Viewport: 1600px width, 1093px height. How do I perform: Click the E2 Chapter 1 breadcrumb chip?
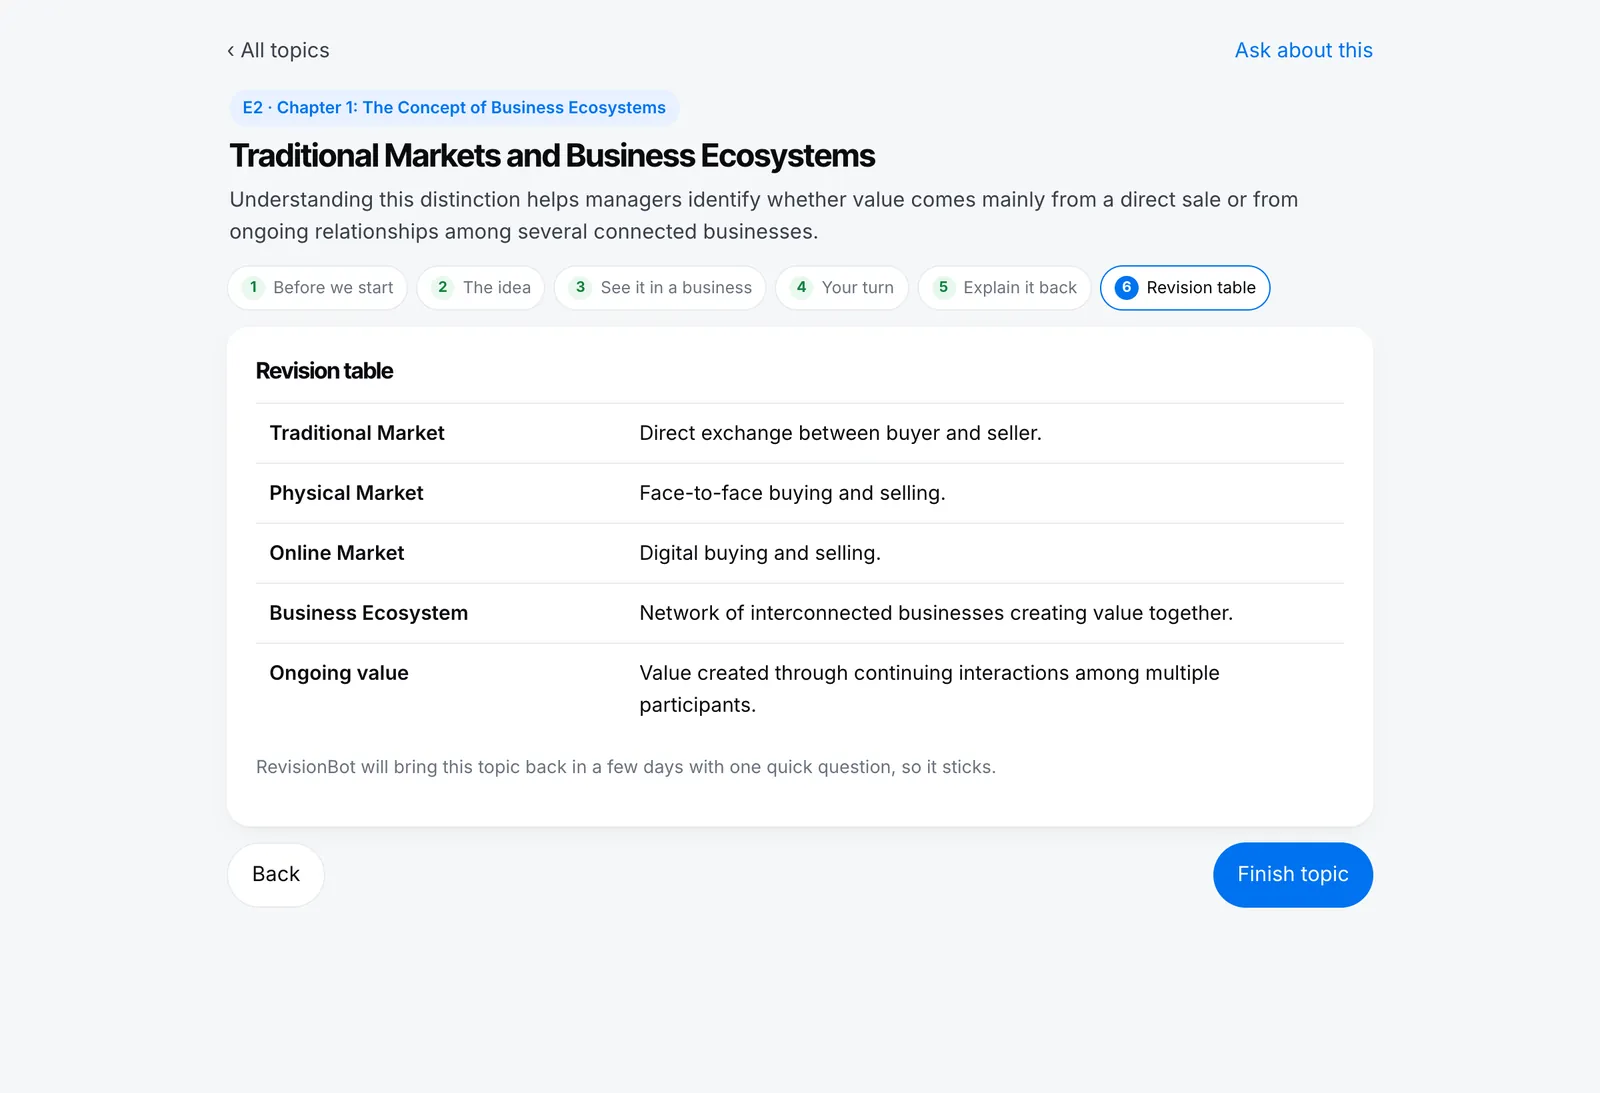click(454, 108)
